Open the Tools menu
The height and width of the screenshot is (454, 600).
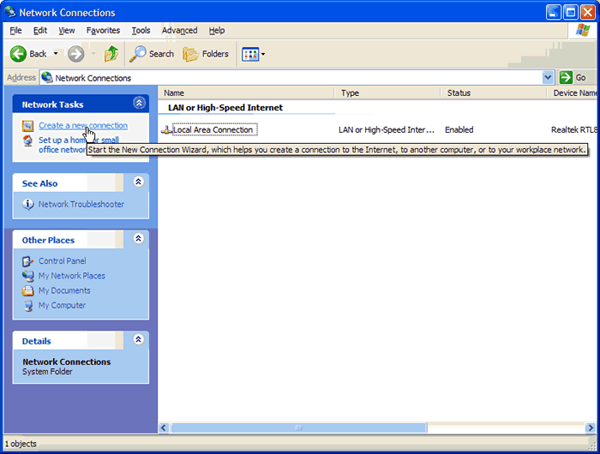point(141,31)
